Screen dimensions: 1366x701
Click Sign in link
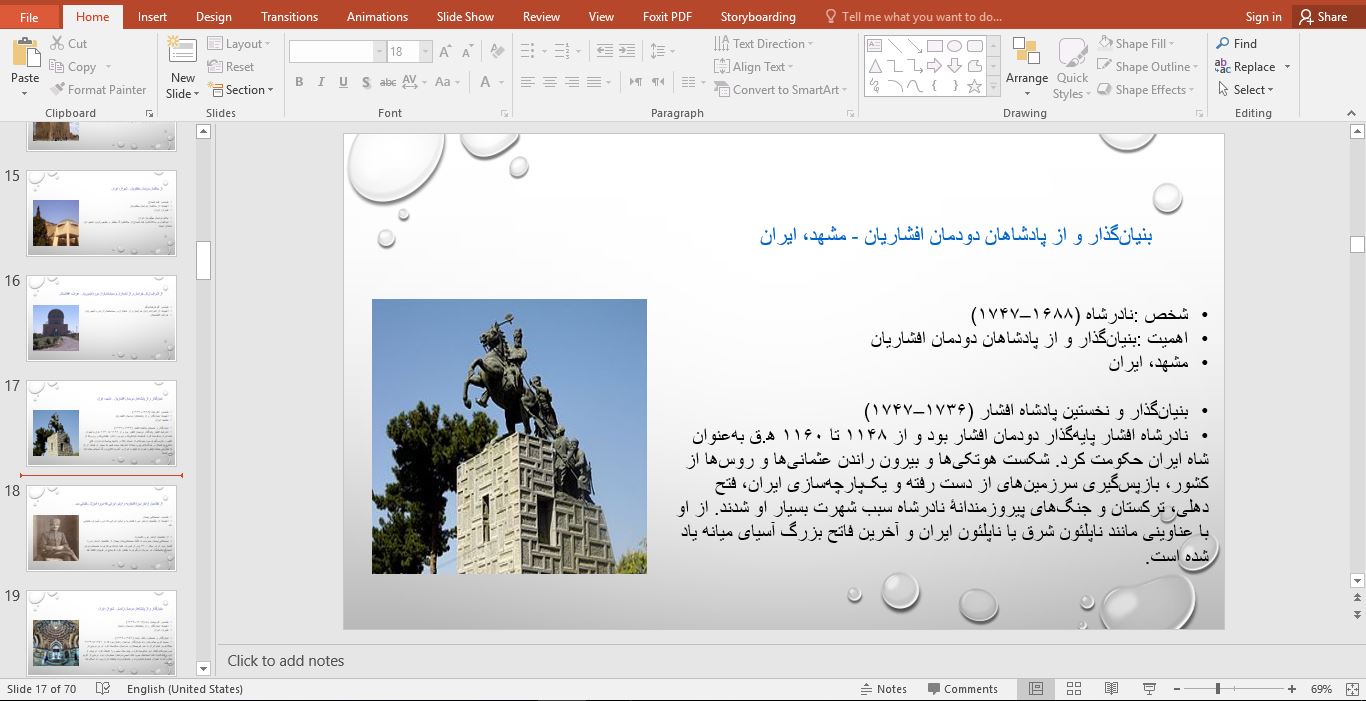click(x=1263, y=16)
